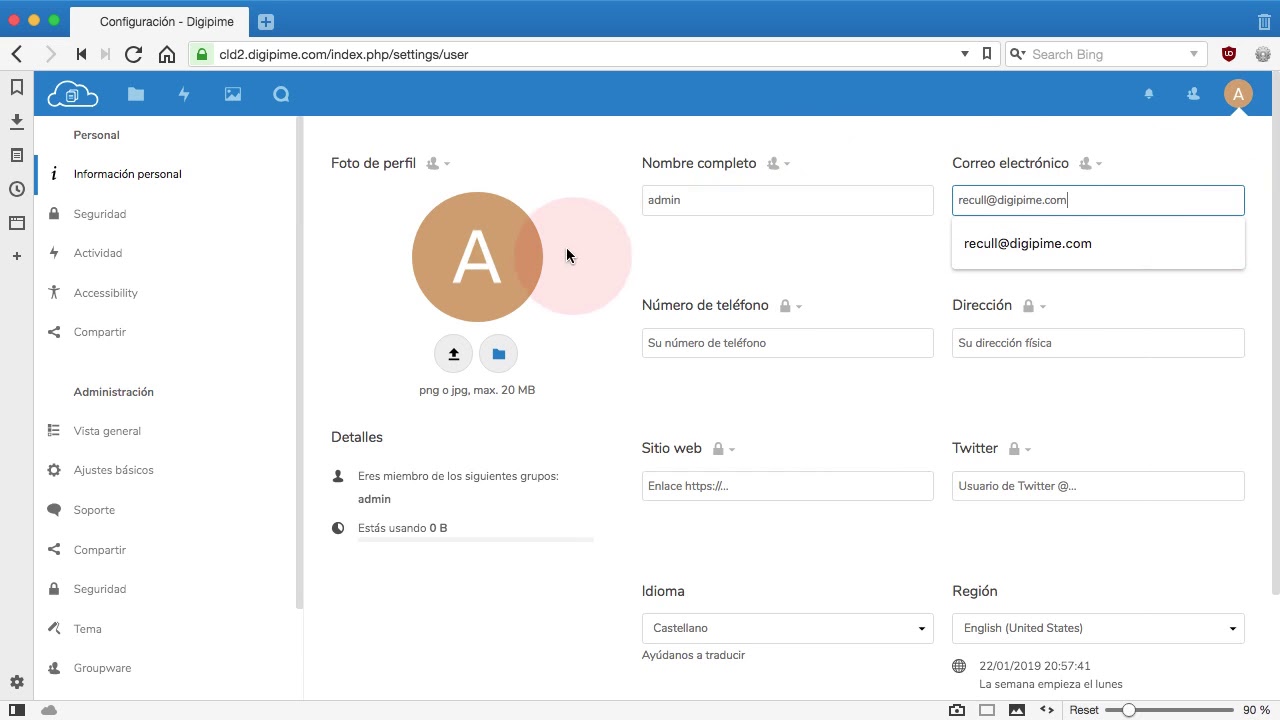
Task: Bookmark this page in address bar
Action: (987, 54)
